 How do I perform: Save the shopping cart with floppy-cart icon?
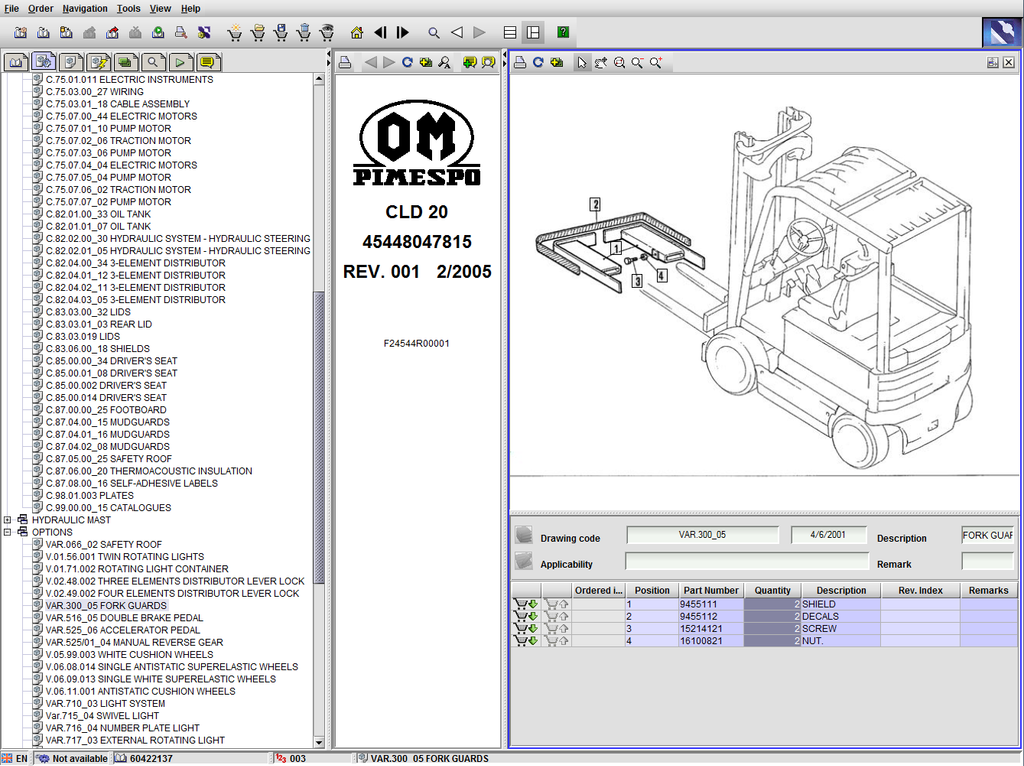[281, 33]
